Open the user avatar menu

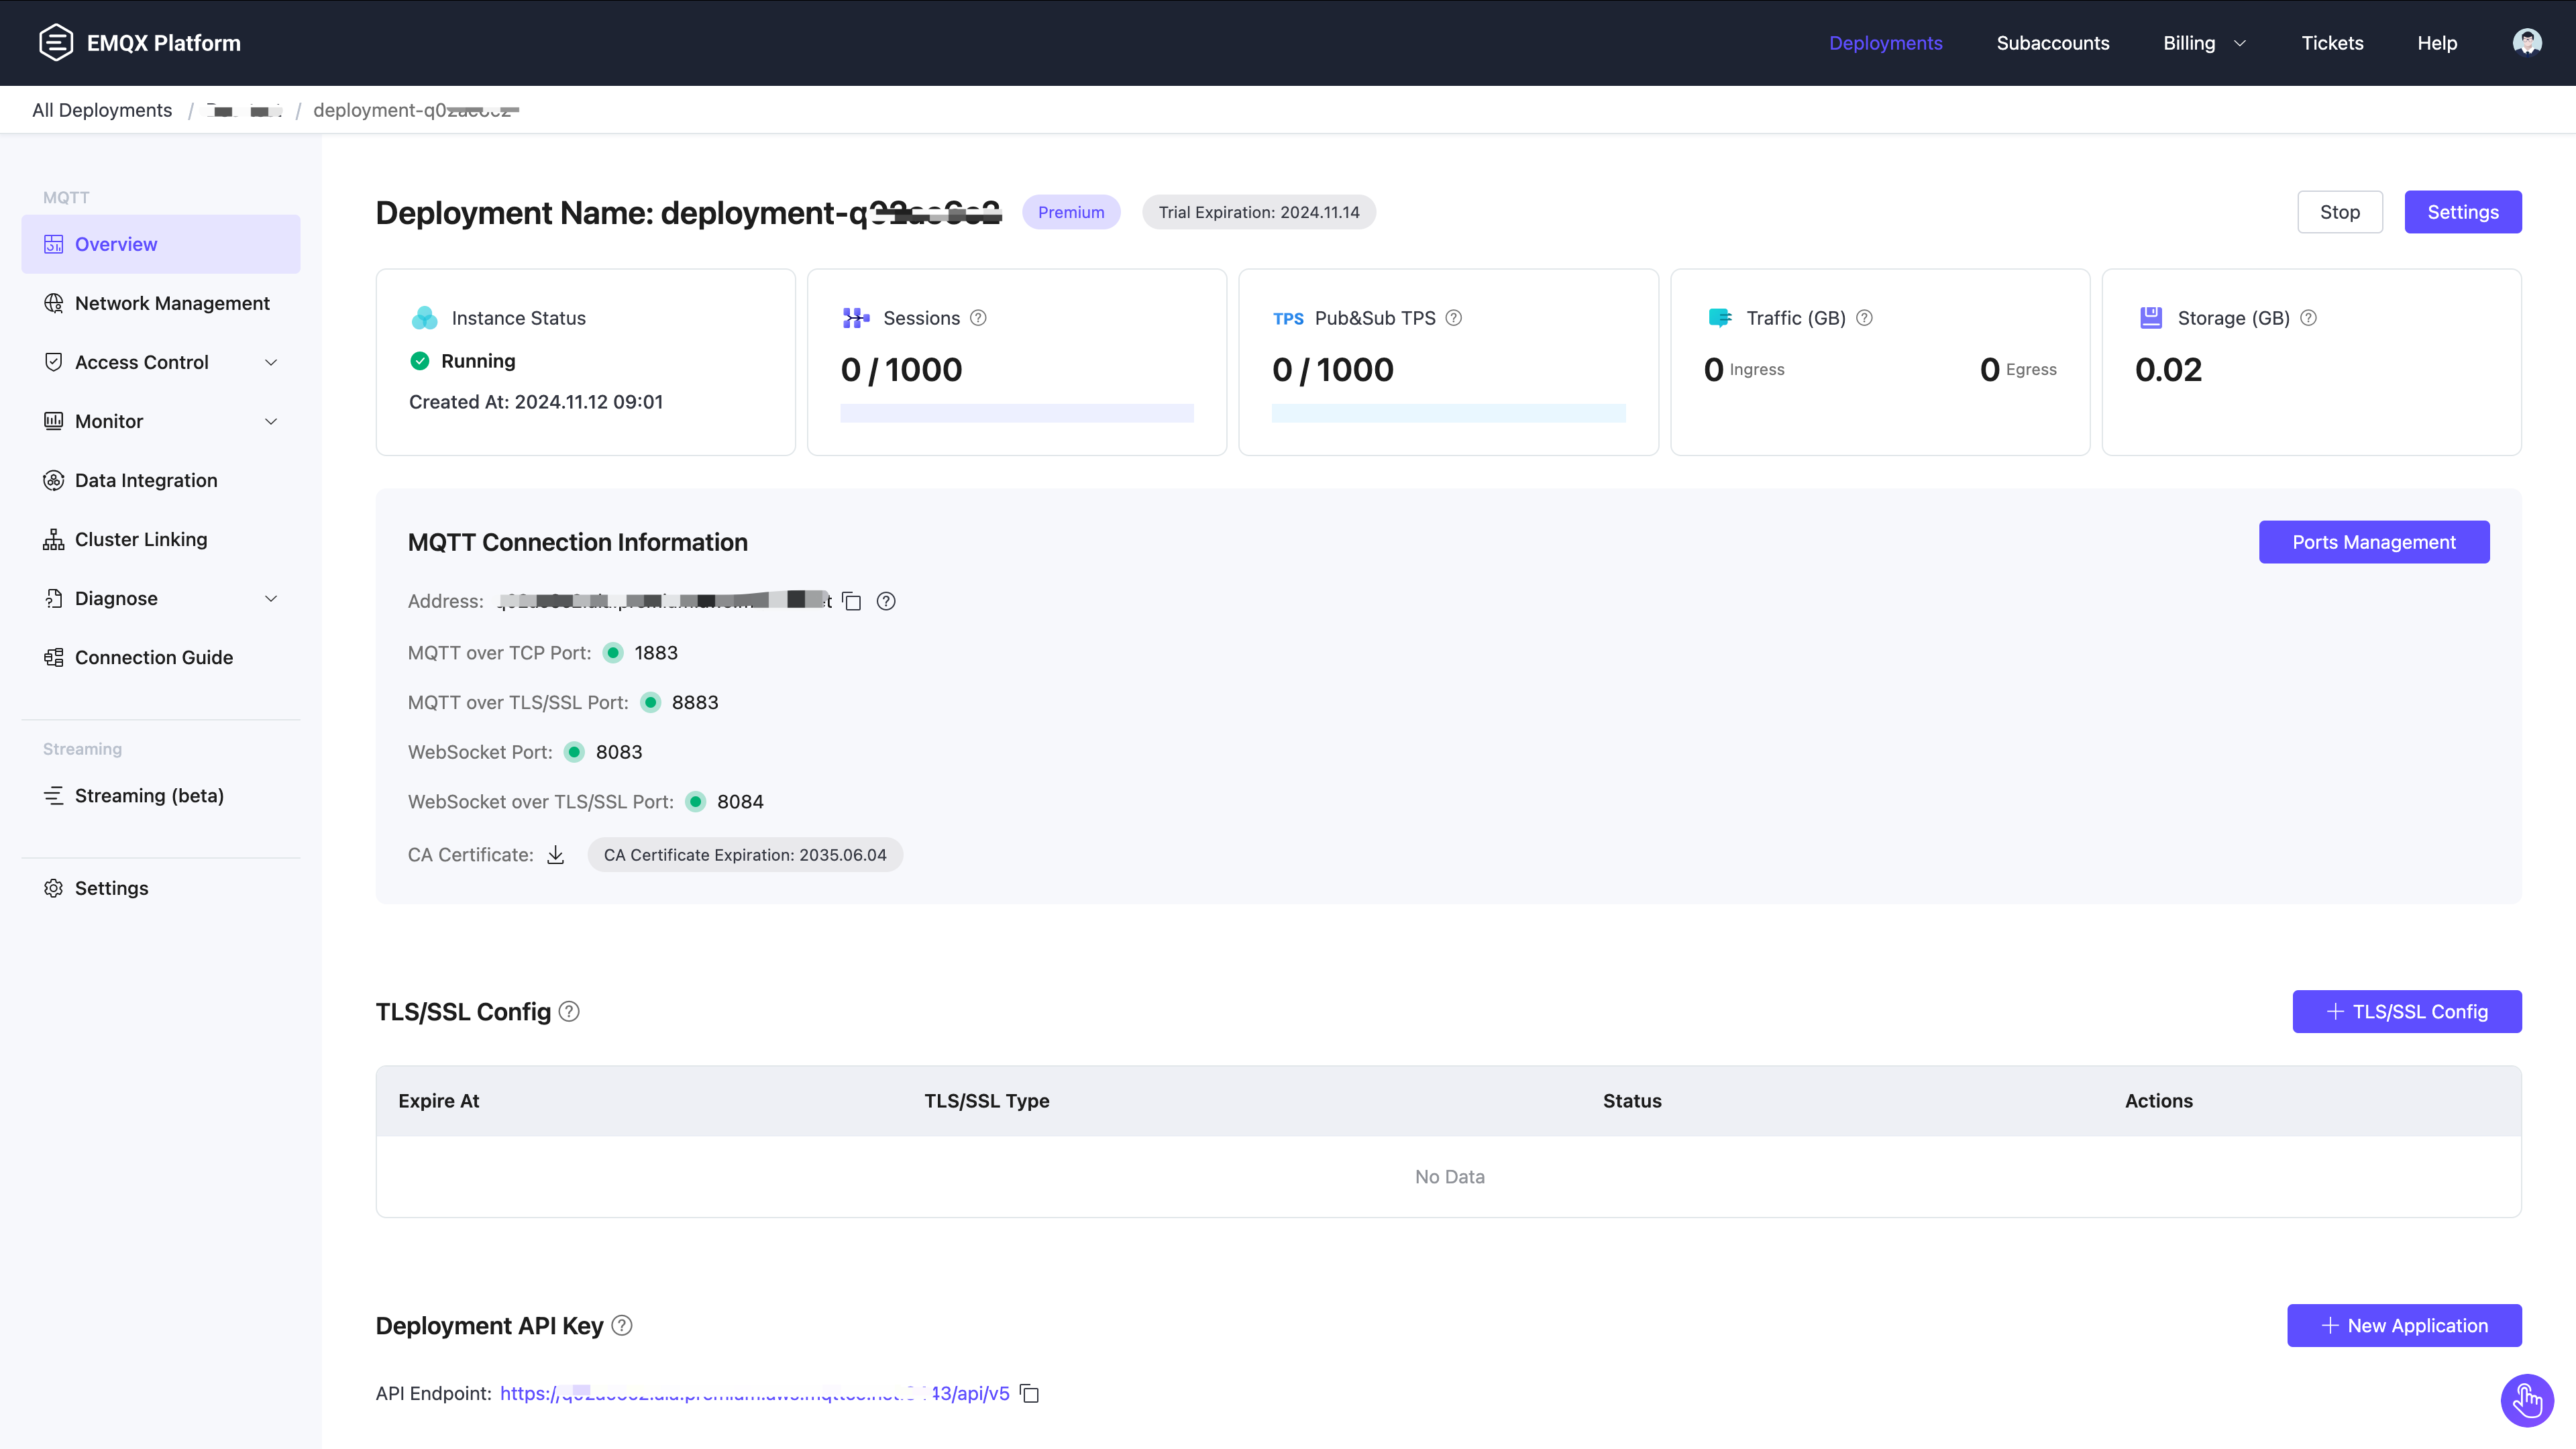pyautogui.click(x=2527, y=42)
